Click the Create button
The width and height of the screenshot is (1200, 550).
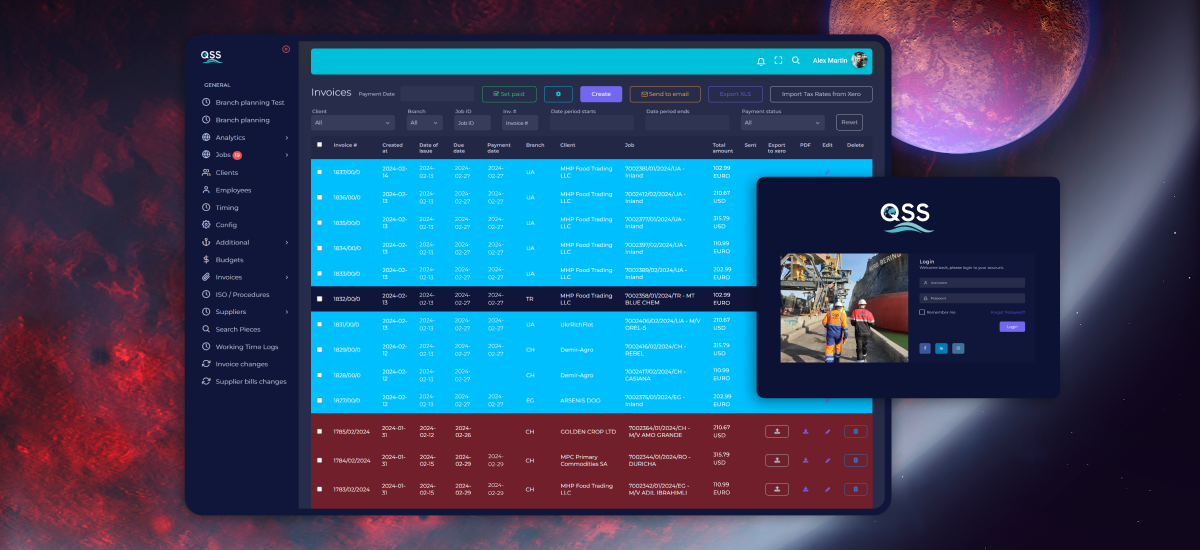601,94
